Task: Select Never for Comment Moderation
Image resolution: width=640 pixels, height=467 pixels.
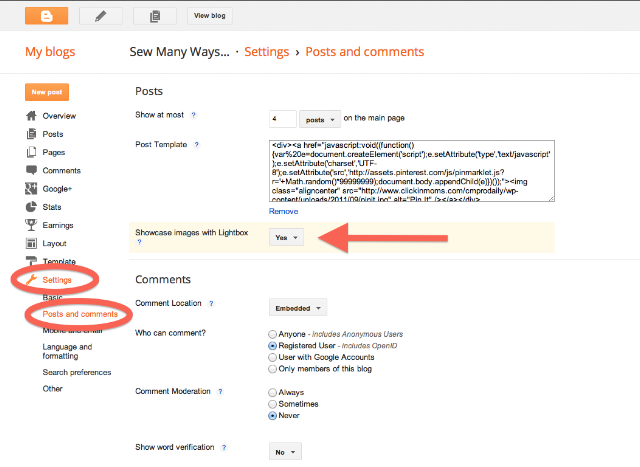Action: click(273, 416)
